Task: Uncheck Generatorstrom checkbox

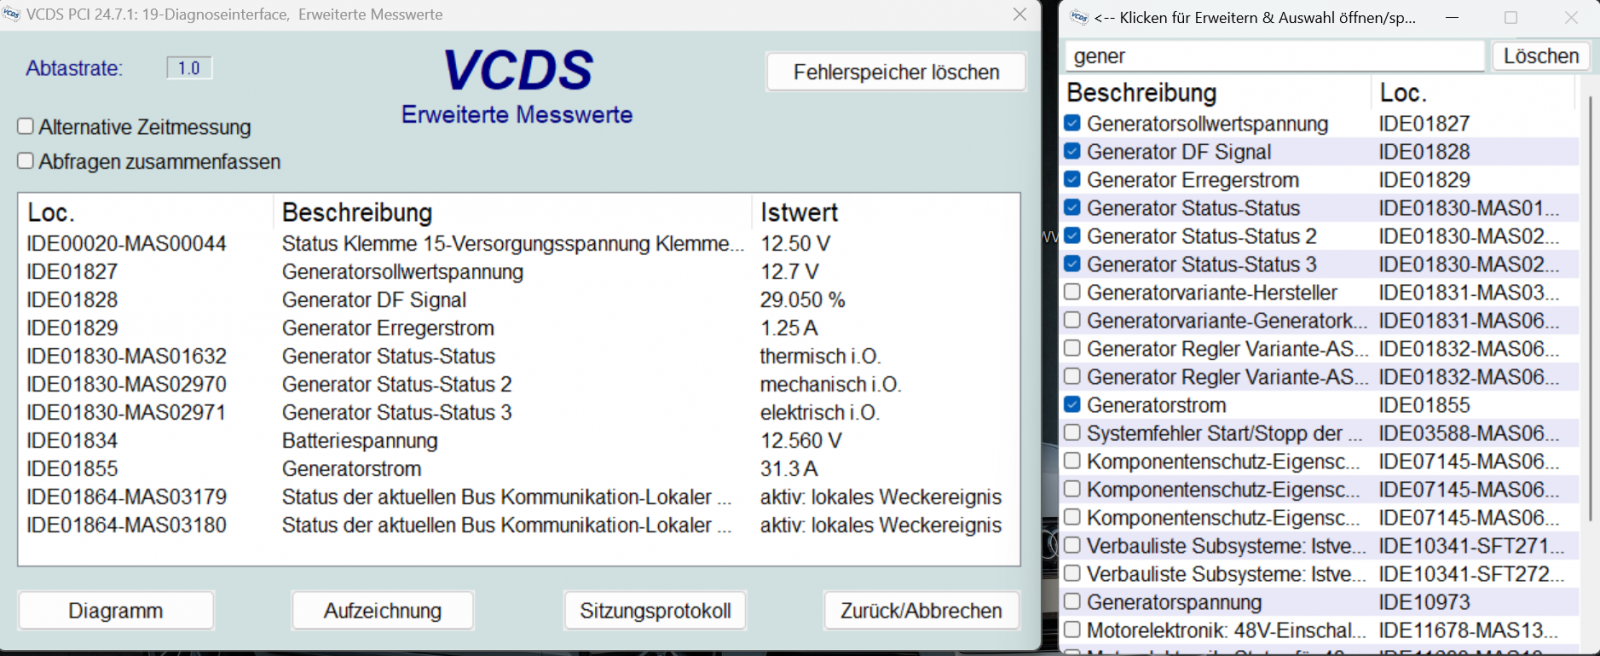Action: tap(1072, 405)
